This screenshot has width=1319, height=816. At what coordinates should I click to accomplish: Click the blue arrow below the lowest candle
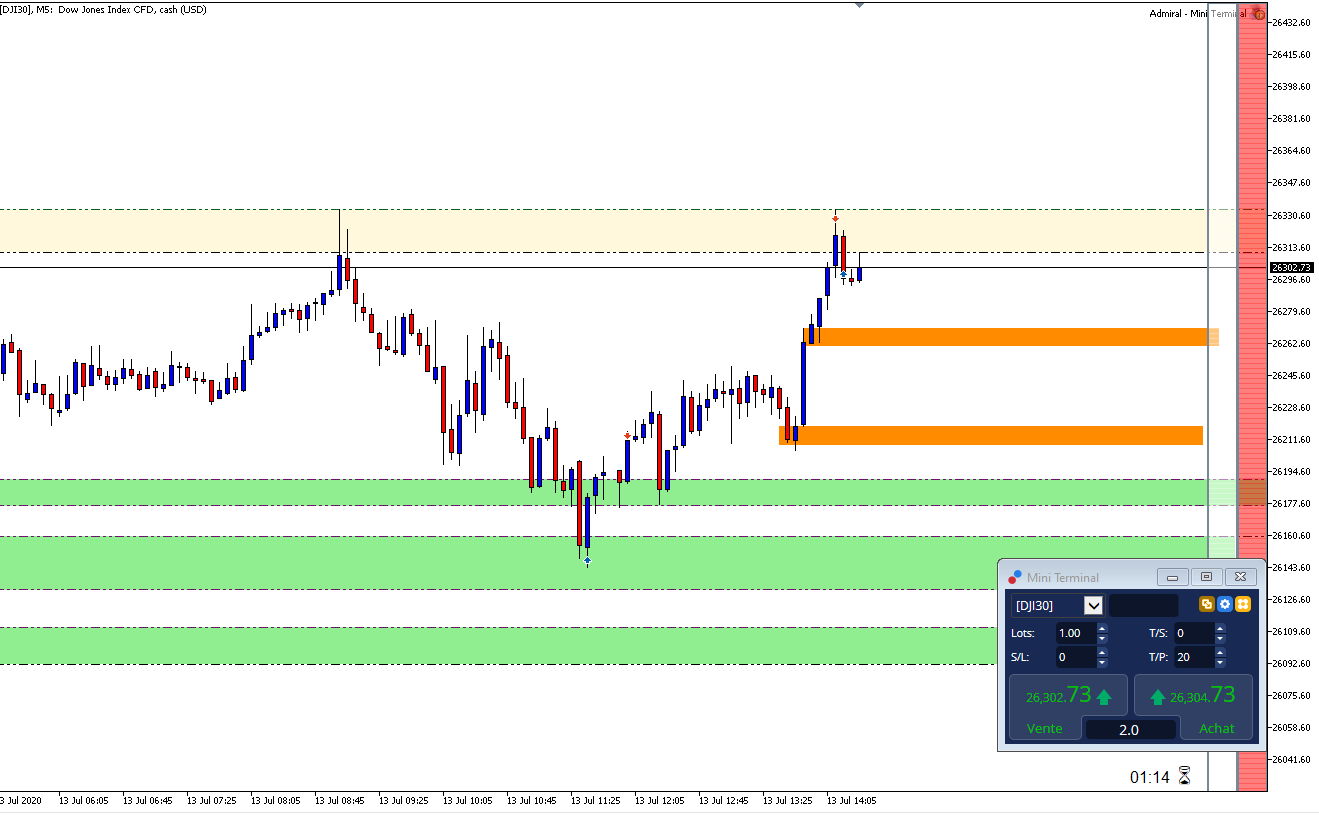(x=587, y=561)
